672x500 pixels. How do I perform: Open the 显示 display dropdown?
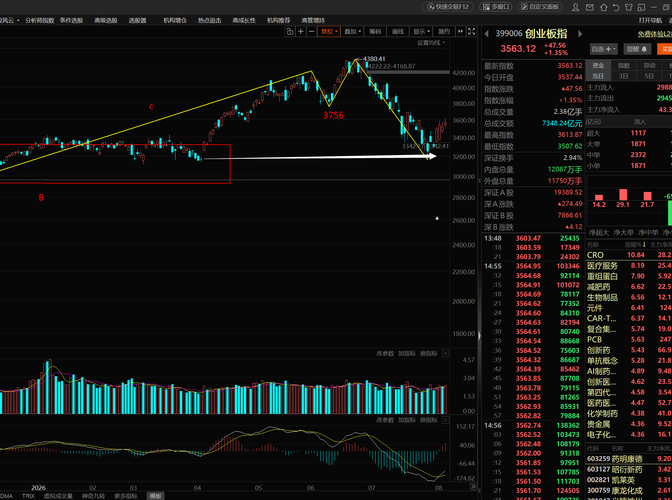pos(421,31)
